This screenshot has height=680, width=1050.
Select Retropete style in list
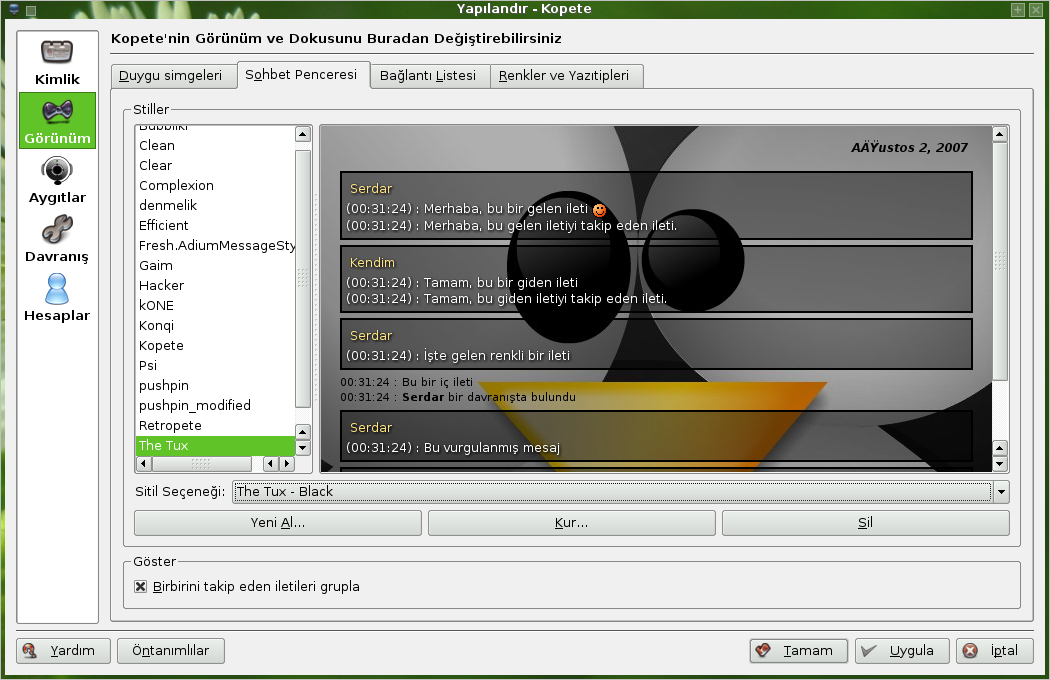pyautogui.click(x=215, y=426)
